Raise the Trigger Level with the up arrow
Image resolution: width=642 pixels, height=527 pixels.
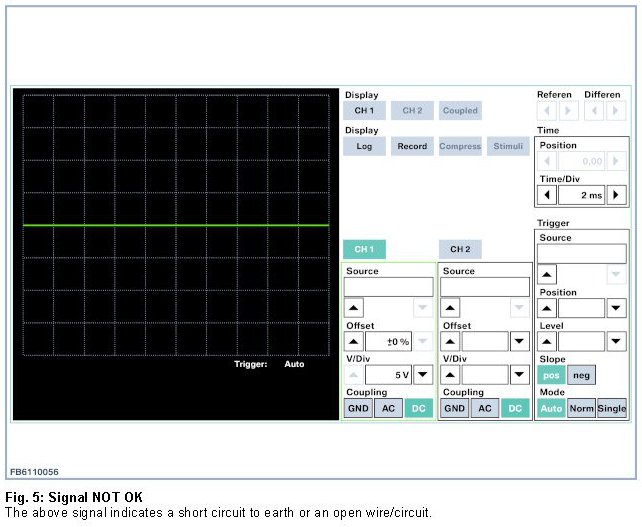[x=548, y=342]
